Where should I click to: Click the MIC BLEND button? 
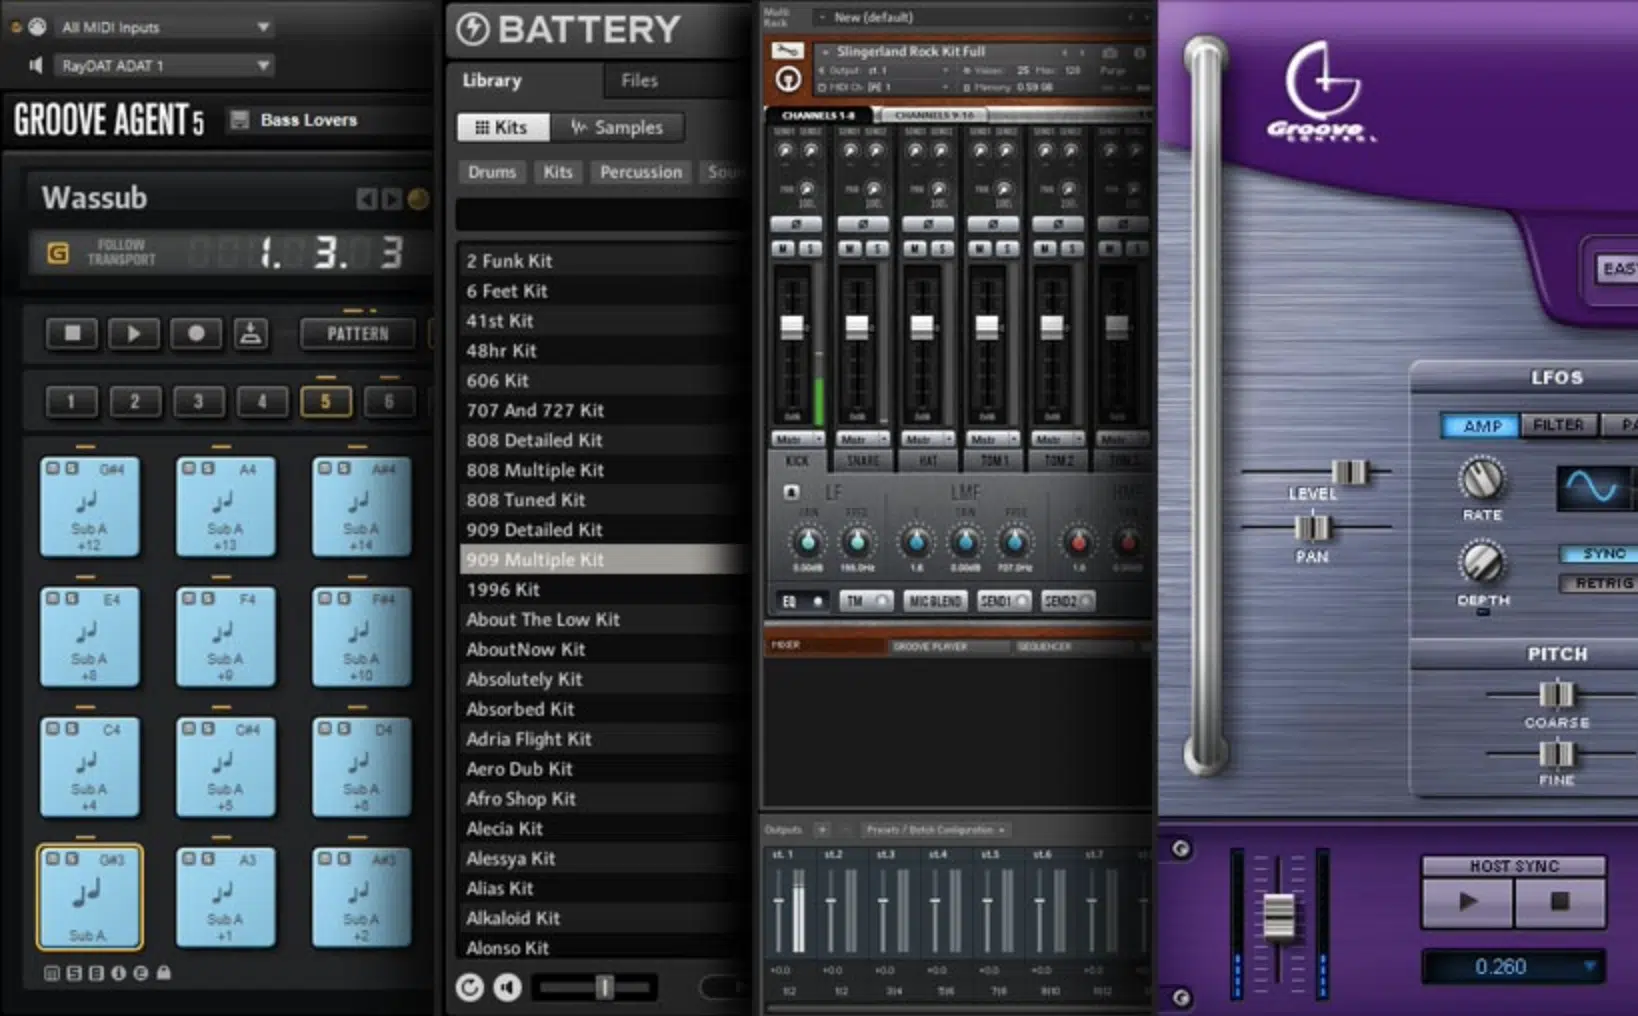[934, 601]
